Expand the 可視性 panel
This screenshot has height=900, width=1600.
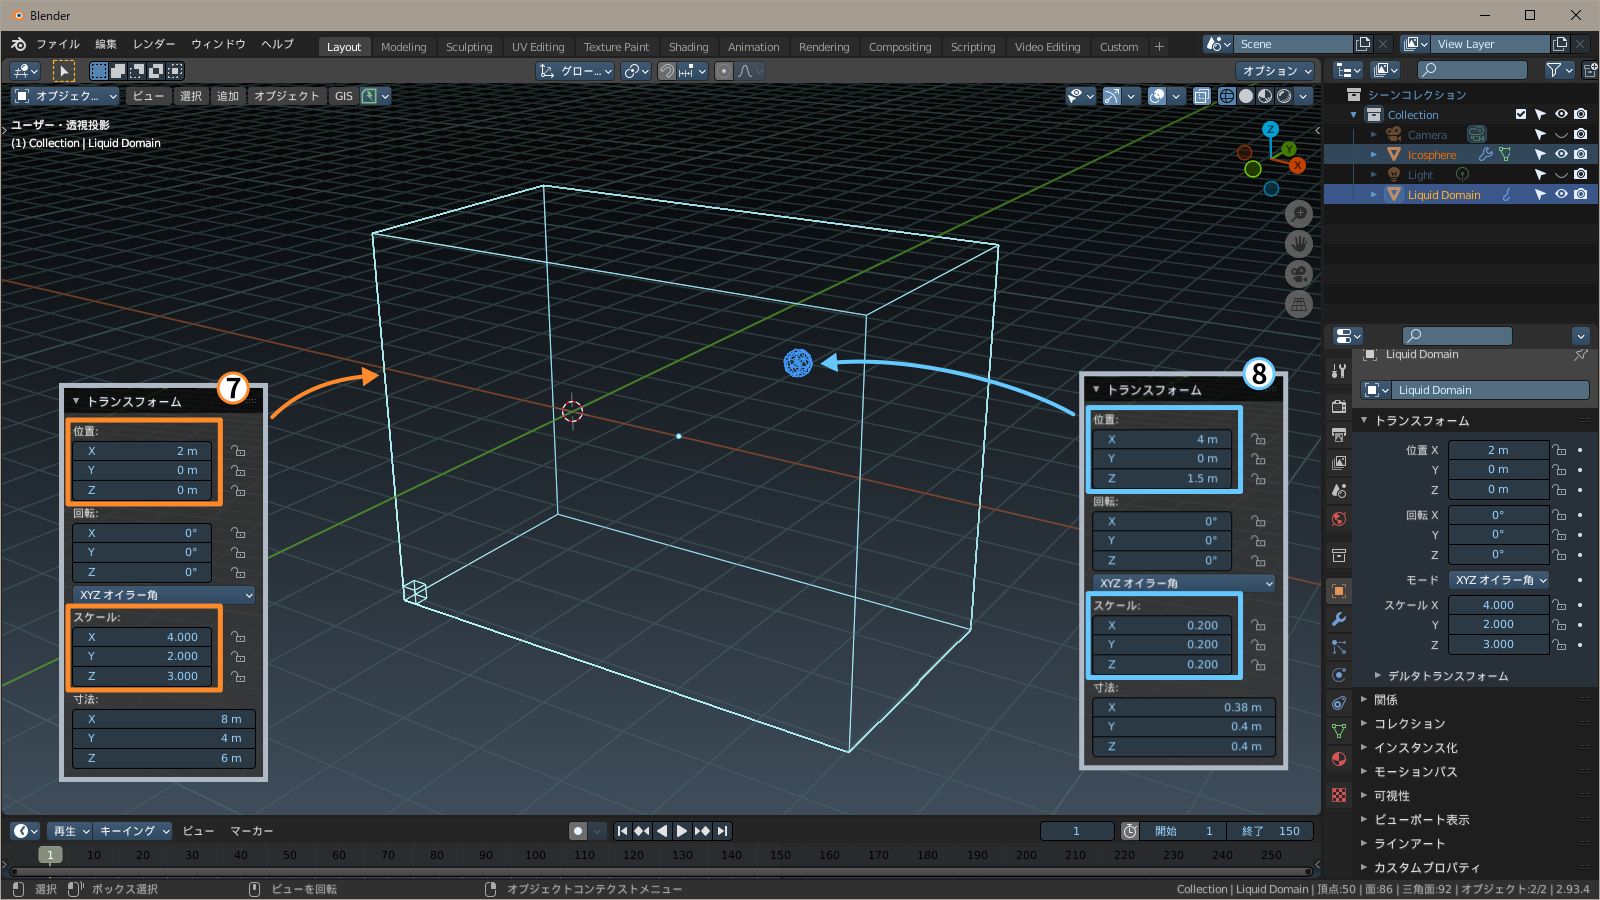click(1391, 796)
